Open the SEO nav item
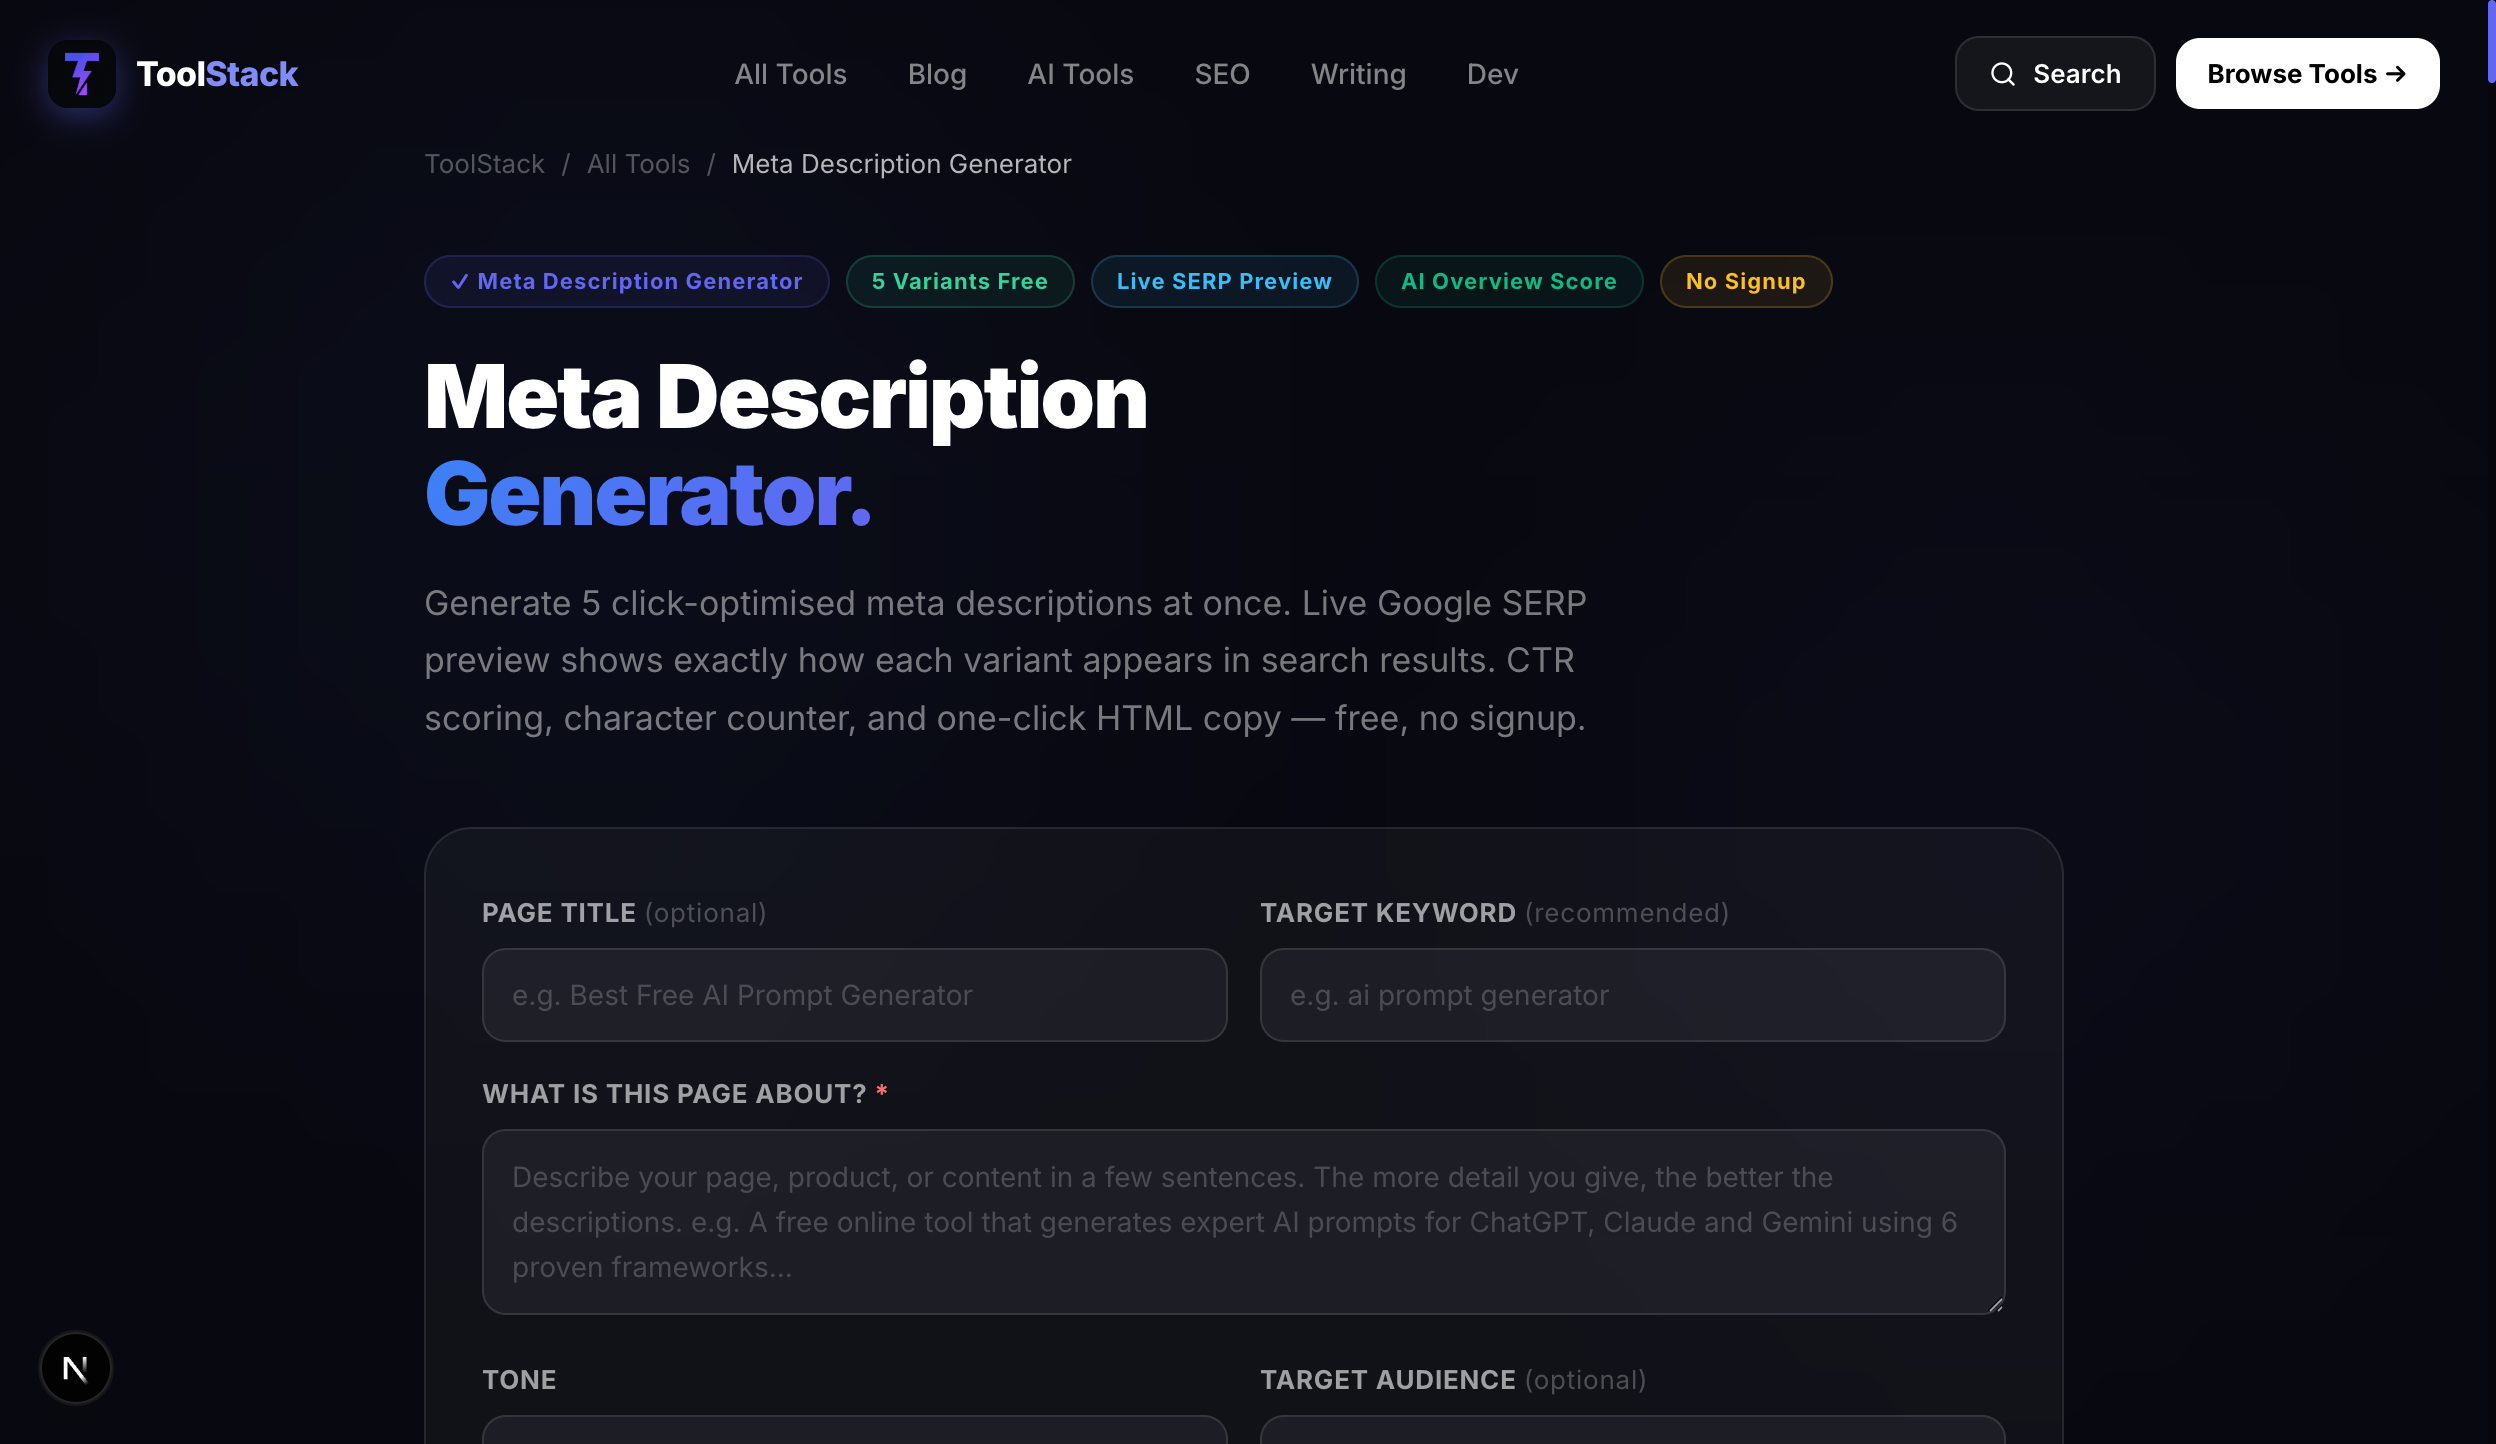The height and width of the screenshot is (1444, 2496). (x=1222, y=74)
